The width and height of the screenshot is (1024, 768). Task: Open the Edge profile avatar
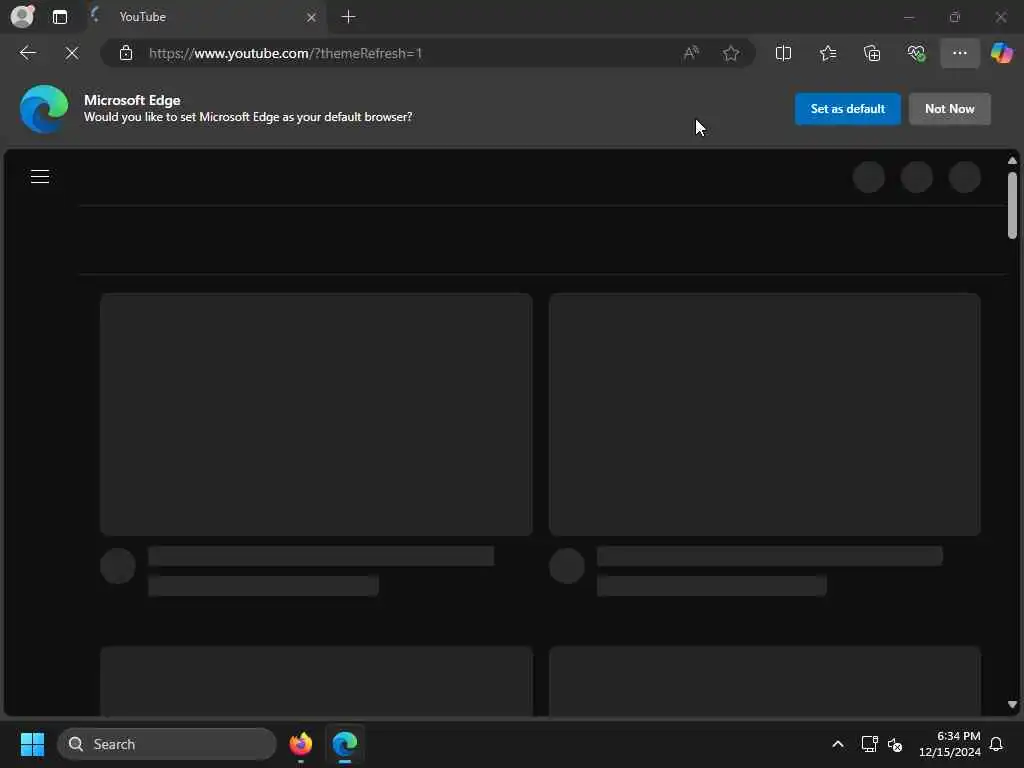pyautogui.click(x=22, y=16)
